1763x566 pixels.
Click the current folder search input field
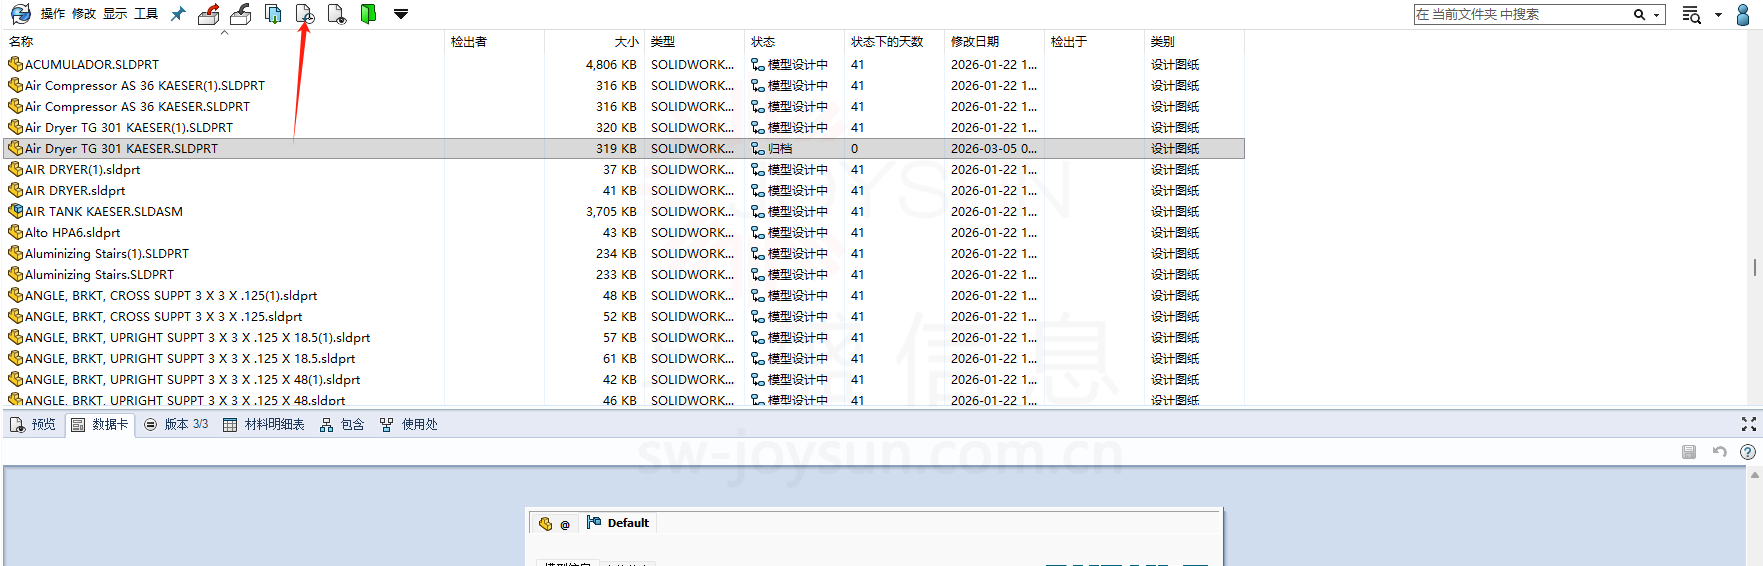pos(1520,15)
